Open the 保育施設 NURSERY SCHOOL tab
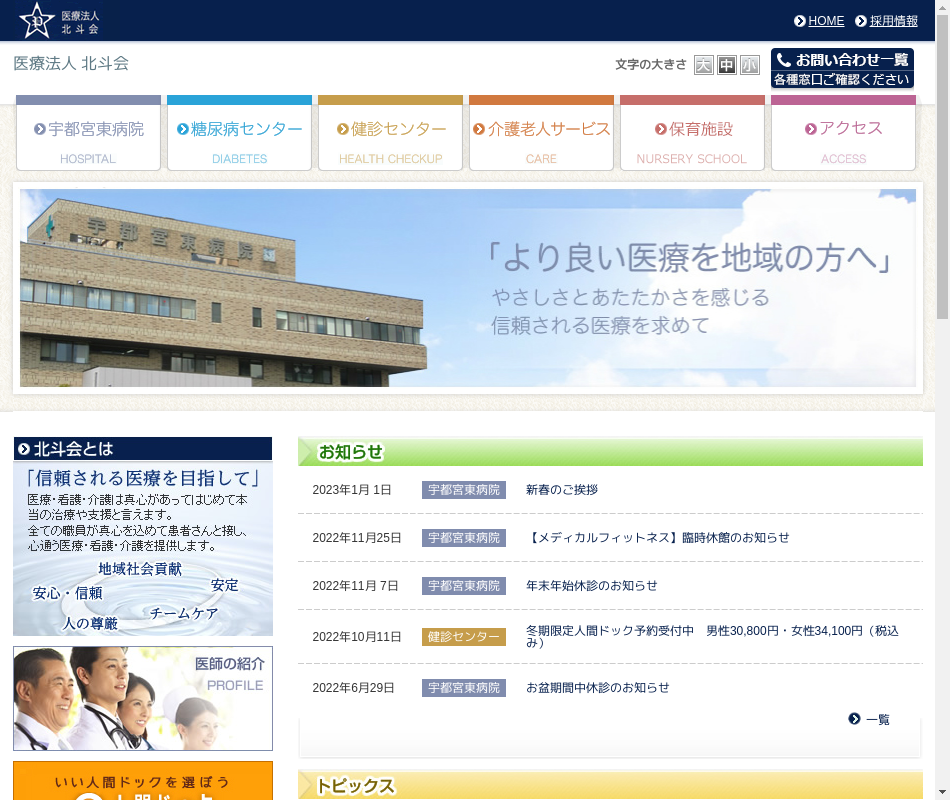This screenshot has width=950, height=800. click(x=692, y=134)
